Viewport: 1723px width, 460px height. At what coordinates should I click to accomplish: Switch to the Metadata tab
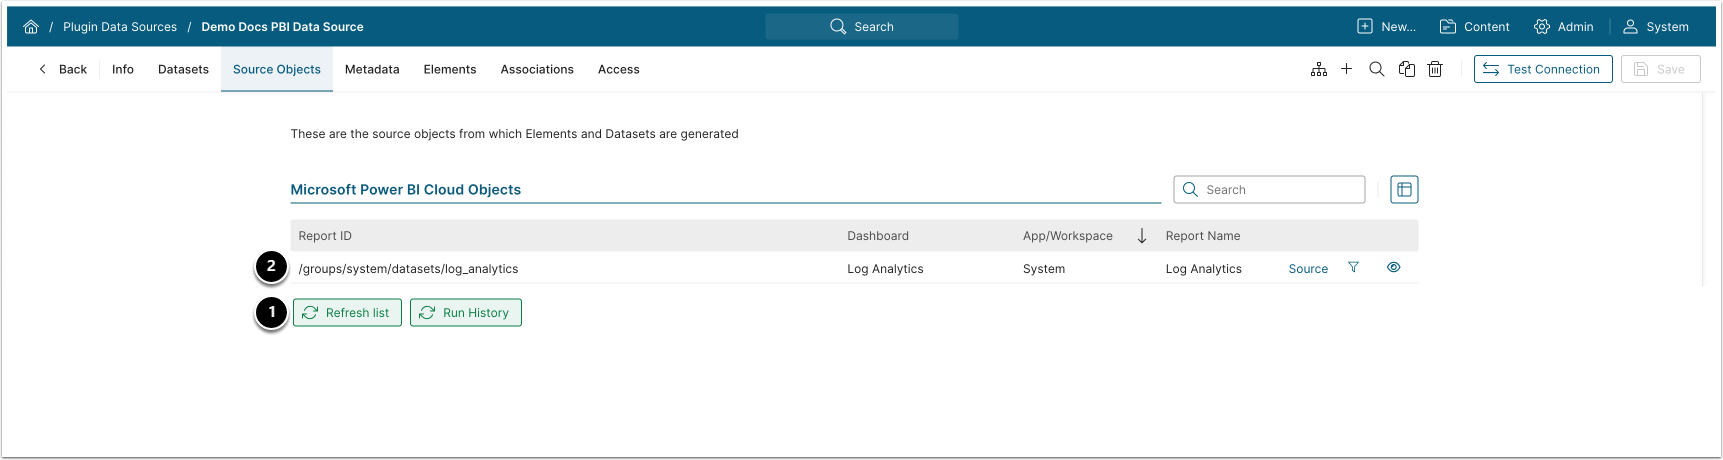tap(372, 70)
